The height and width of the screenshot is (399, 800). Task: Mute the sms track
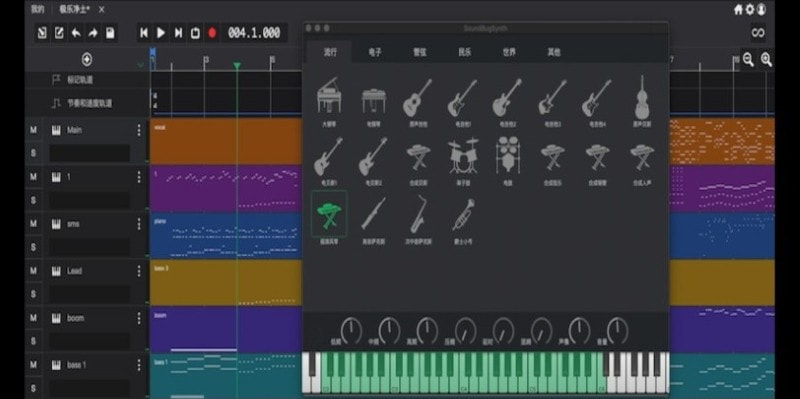coord(33,224)
